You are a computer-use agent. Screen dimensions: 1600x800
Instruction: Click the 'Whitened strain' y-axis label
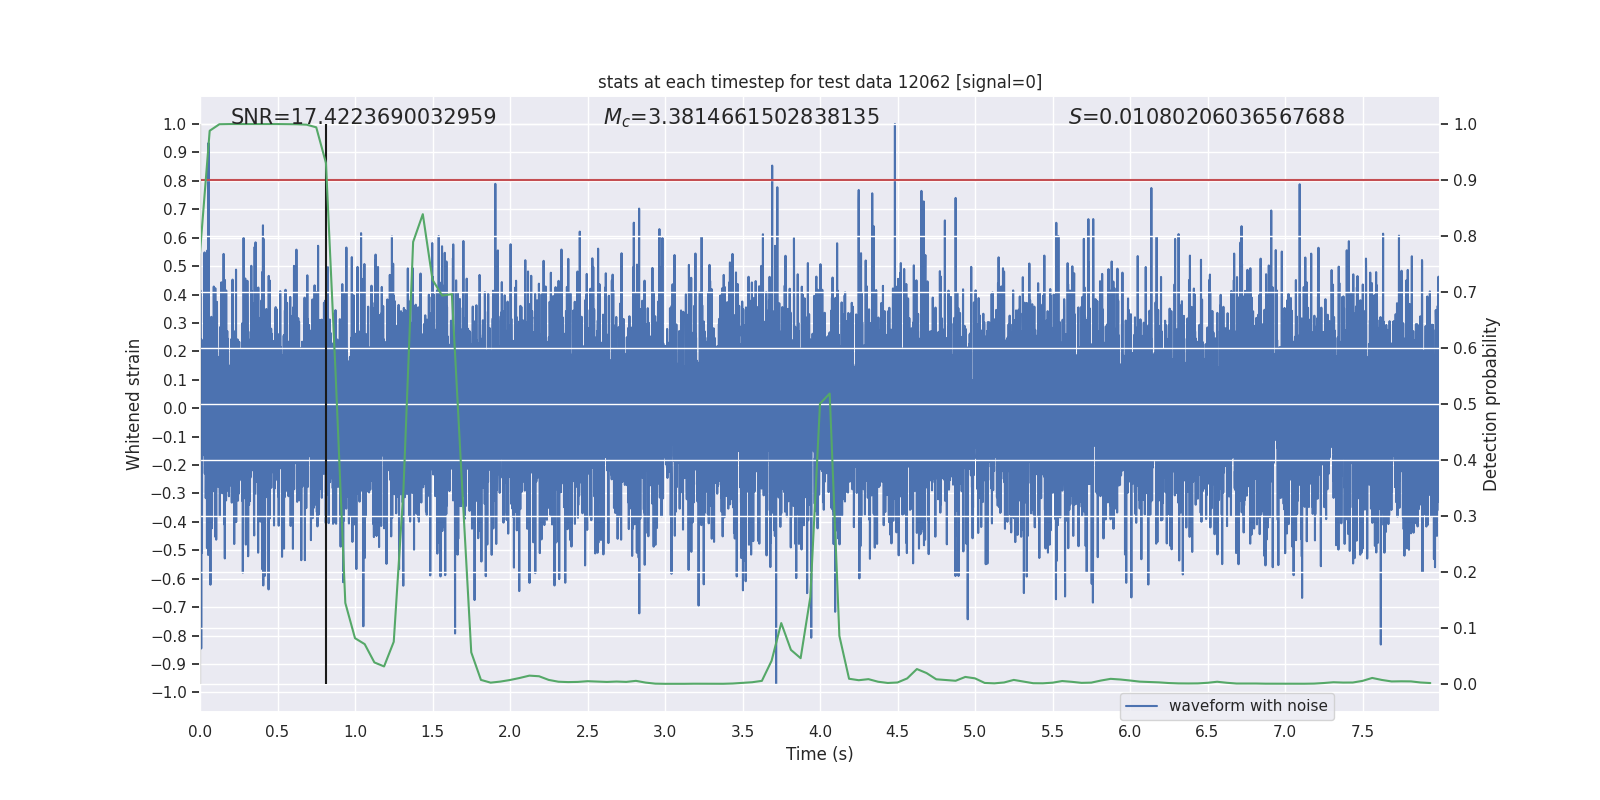click(x=134, y=404)
